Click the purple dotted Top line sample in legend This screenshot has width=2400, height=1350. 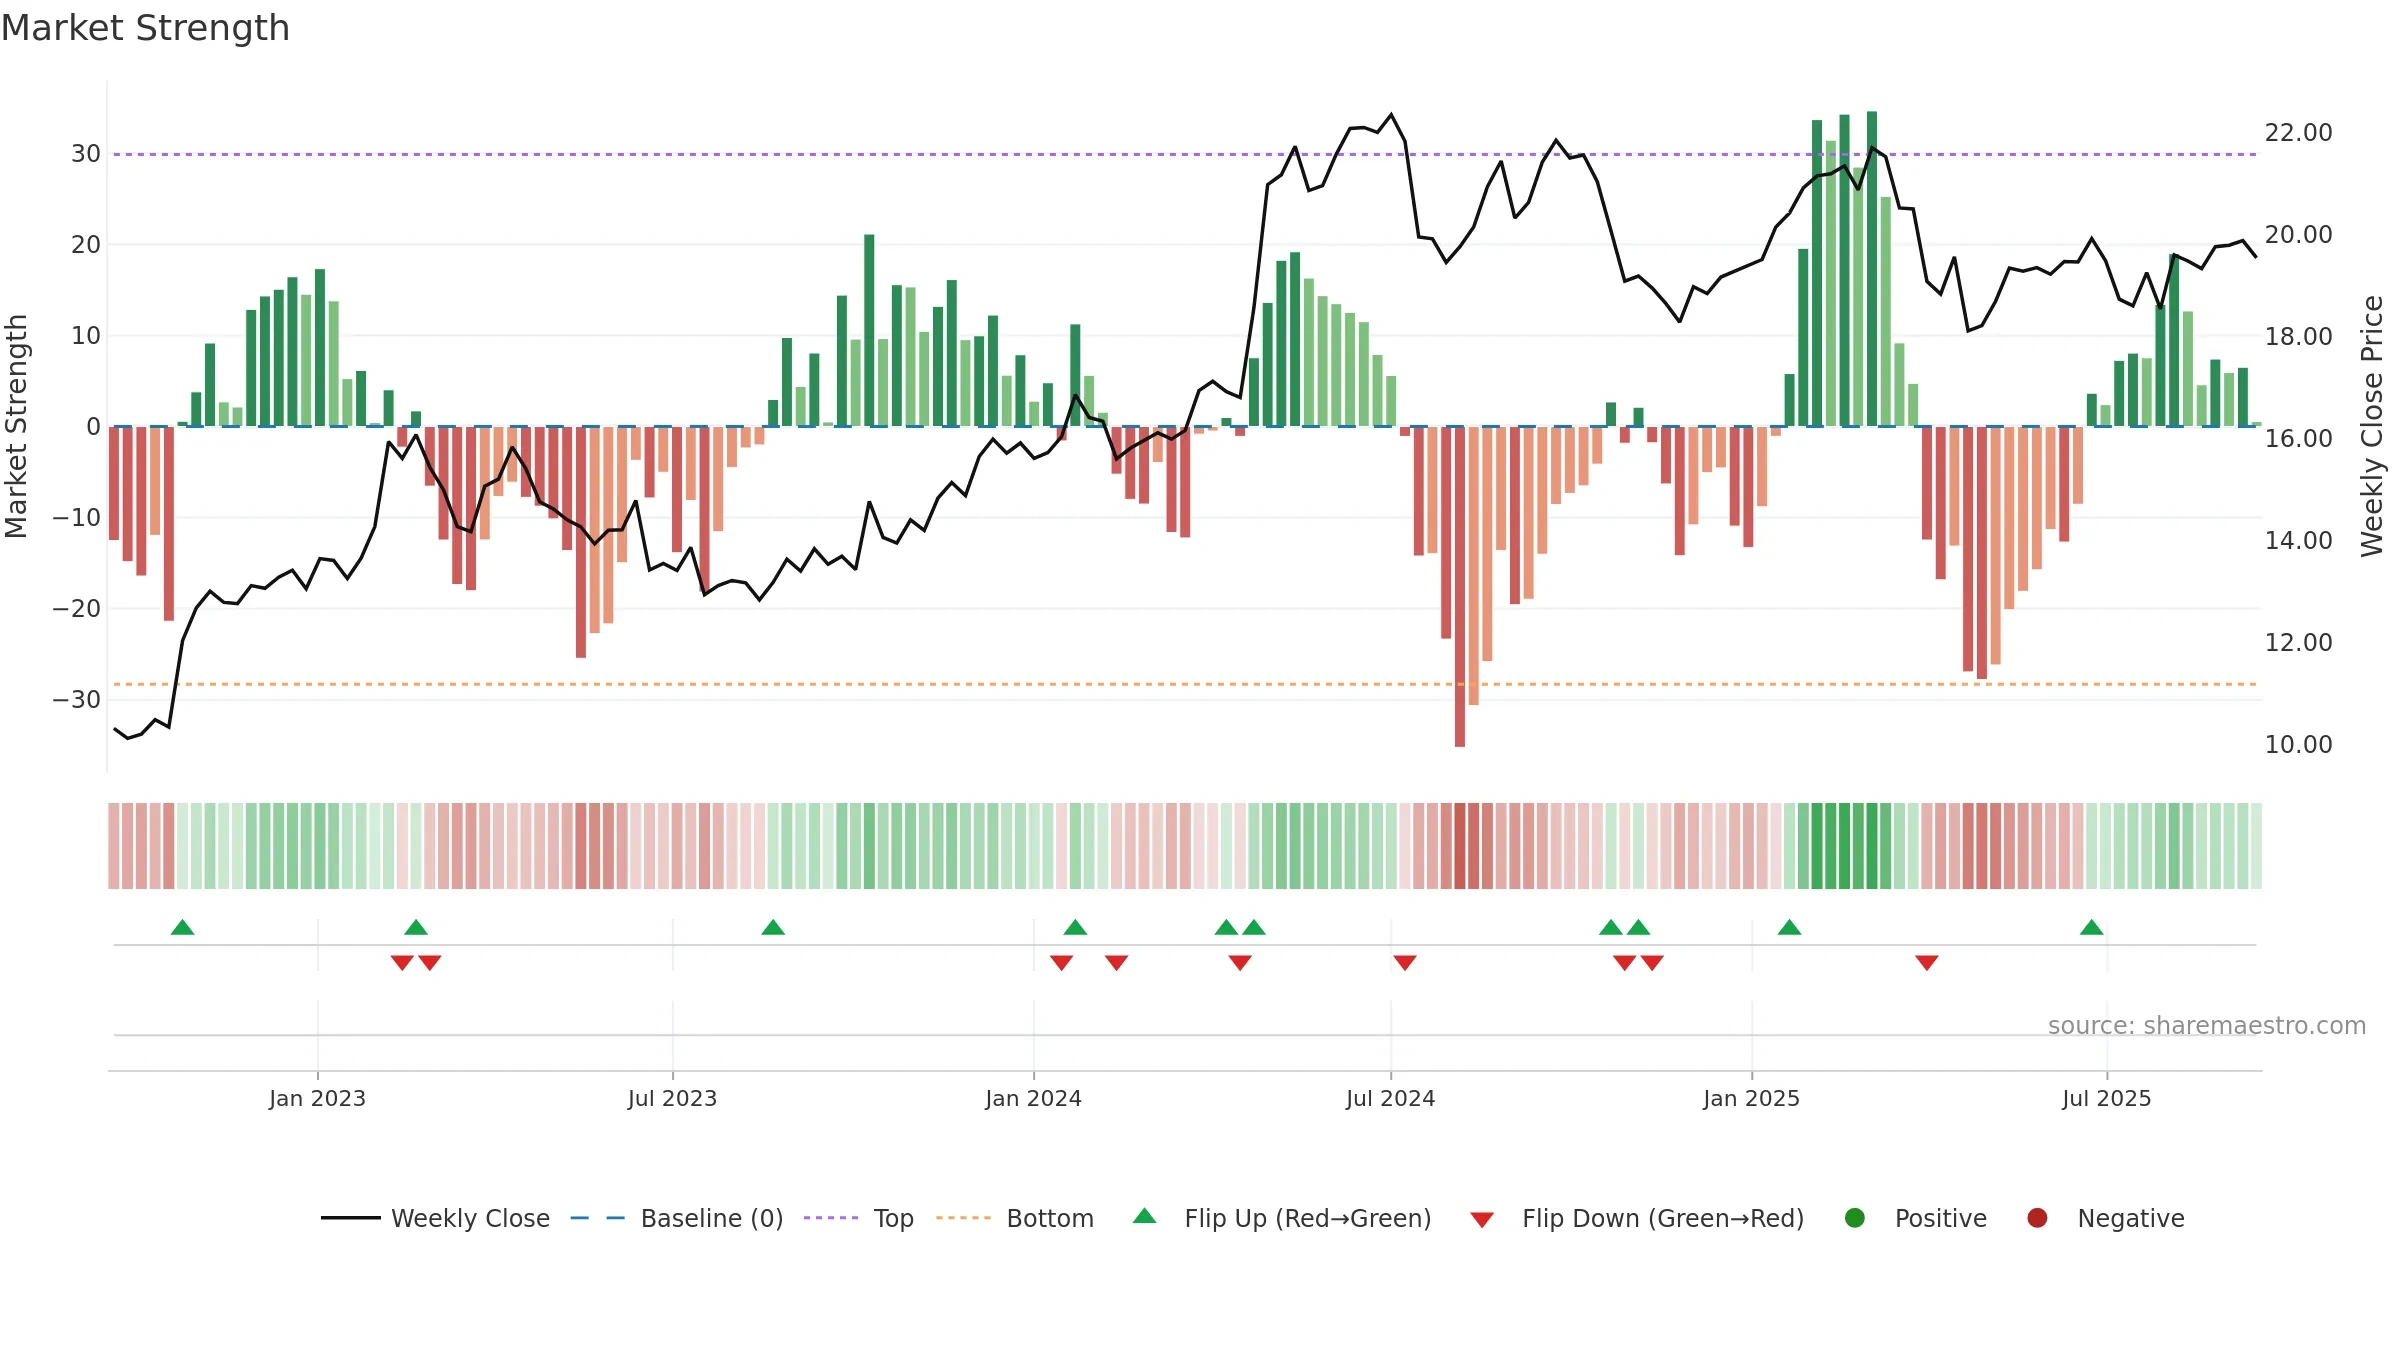tap(831, 1218)
